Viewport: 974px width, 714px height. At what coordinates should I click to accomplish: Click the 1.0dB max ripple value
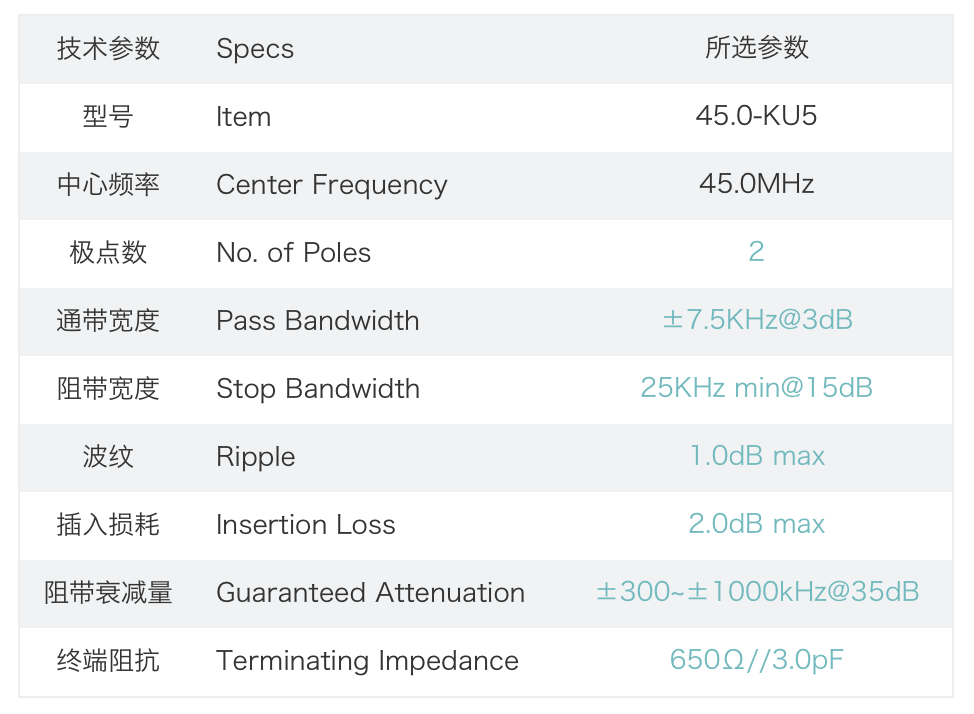[756, 456]
